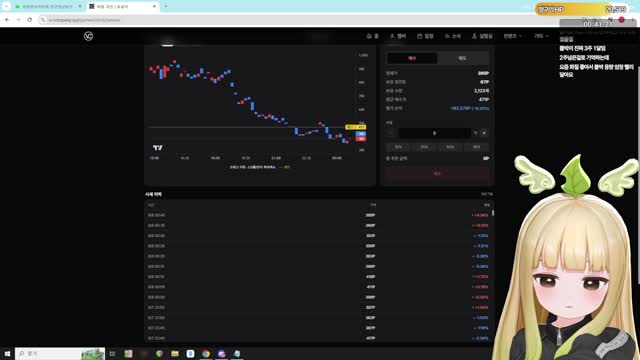
Task: Choose the max quick-amount button
Action: click(x=476, y=147)
